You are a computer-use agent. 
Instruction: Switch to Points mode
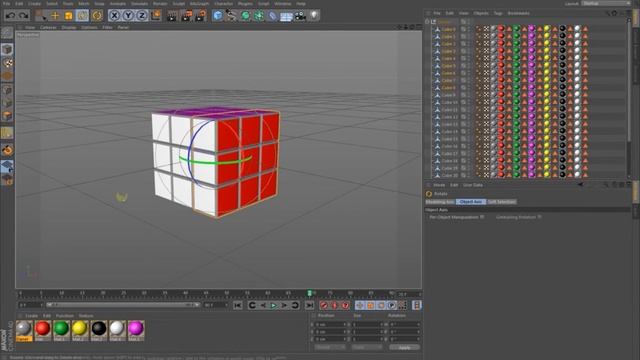point(7,90)
